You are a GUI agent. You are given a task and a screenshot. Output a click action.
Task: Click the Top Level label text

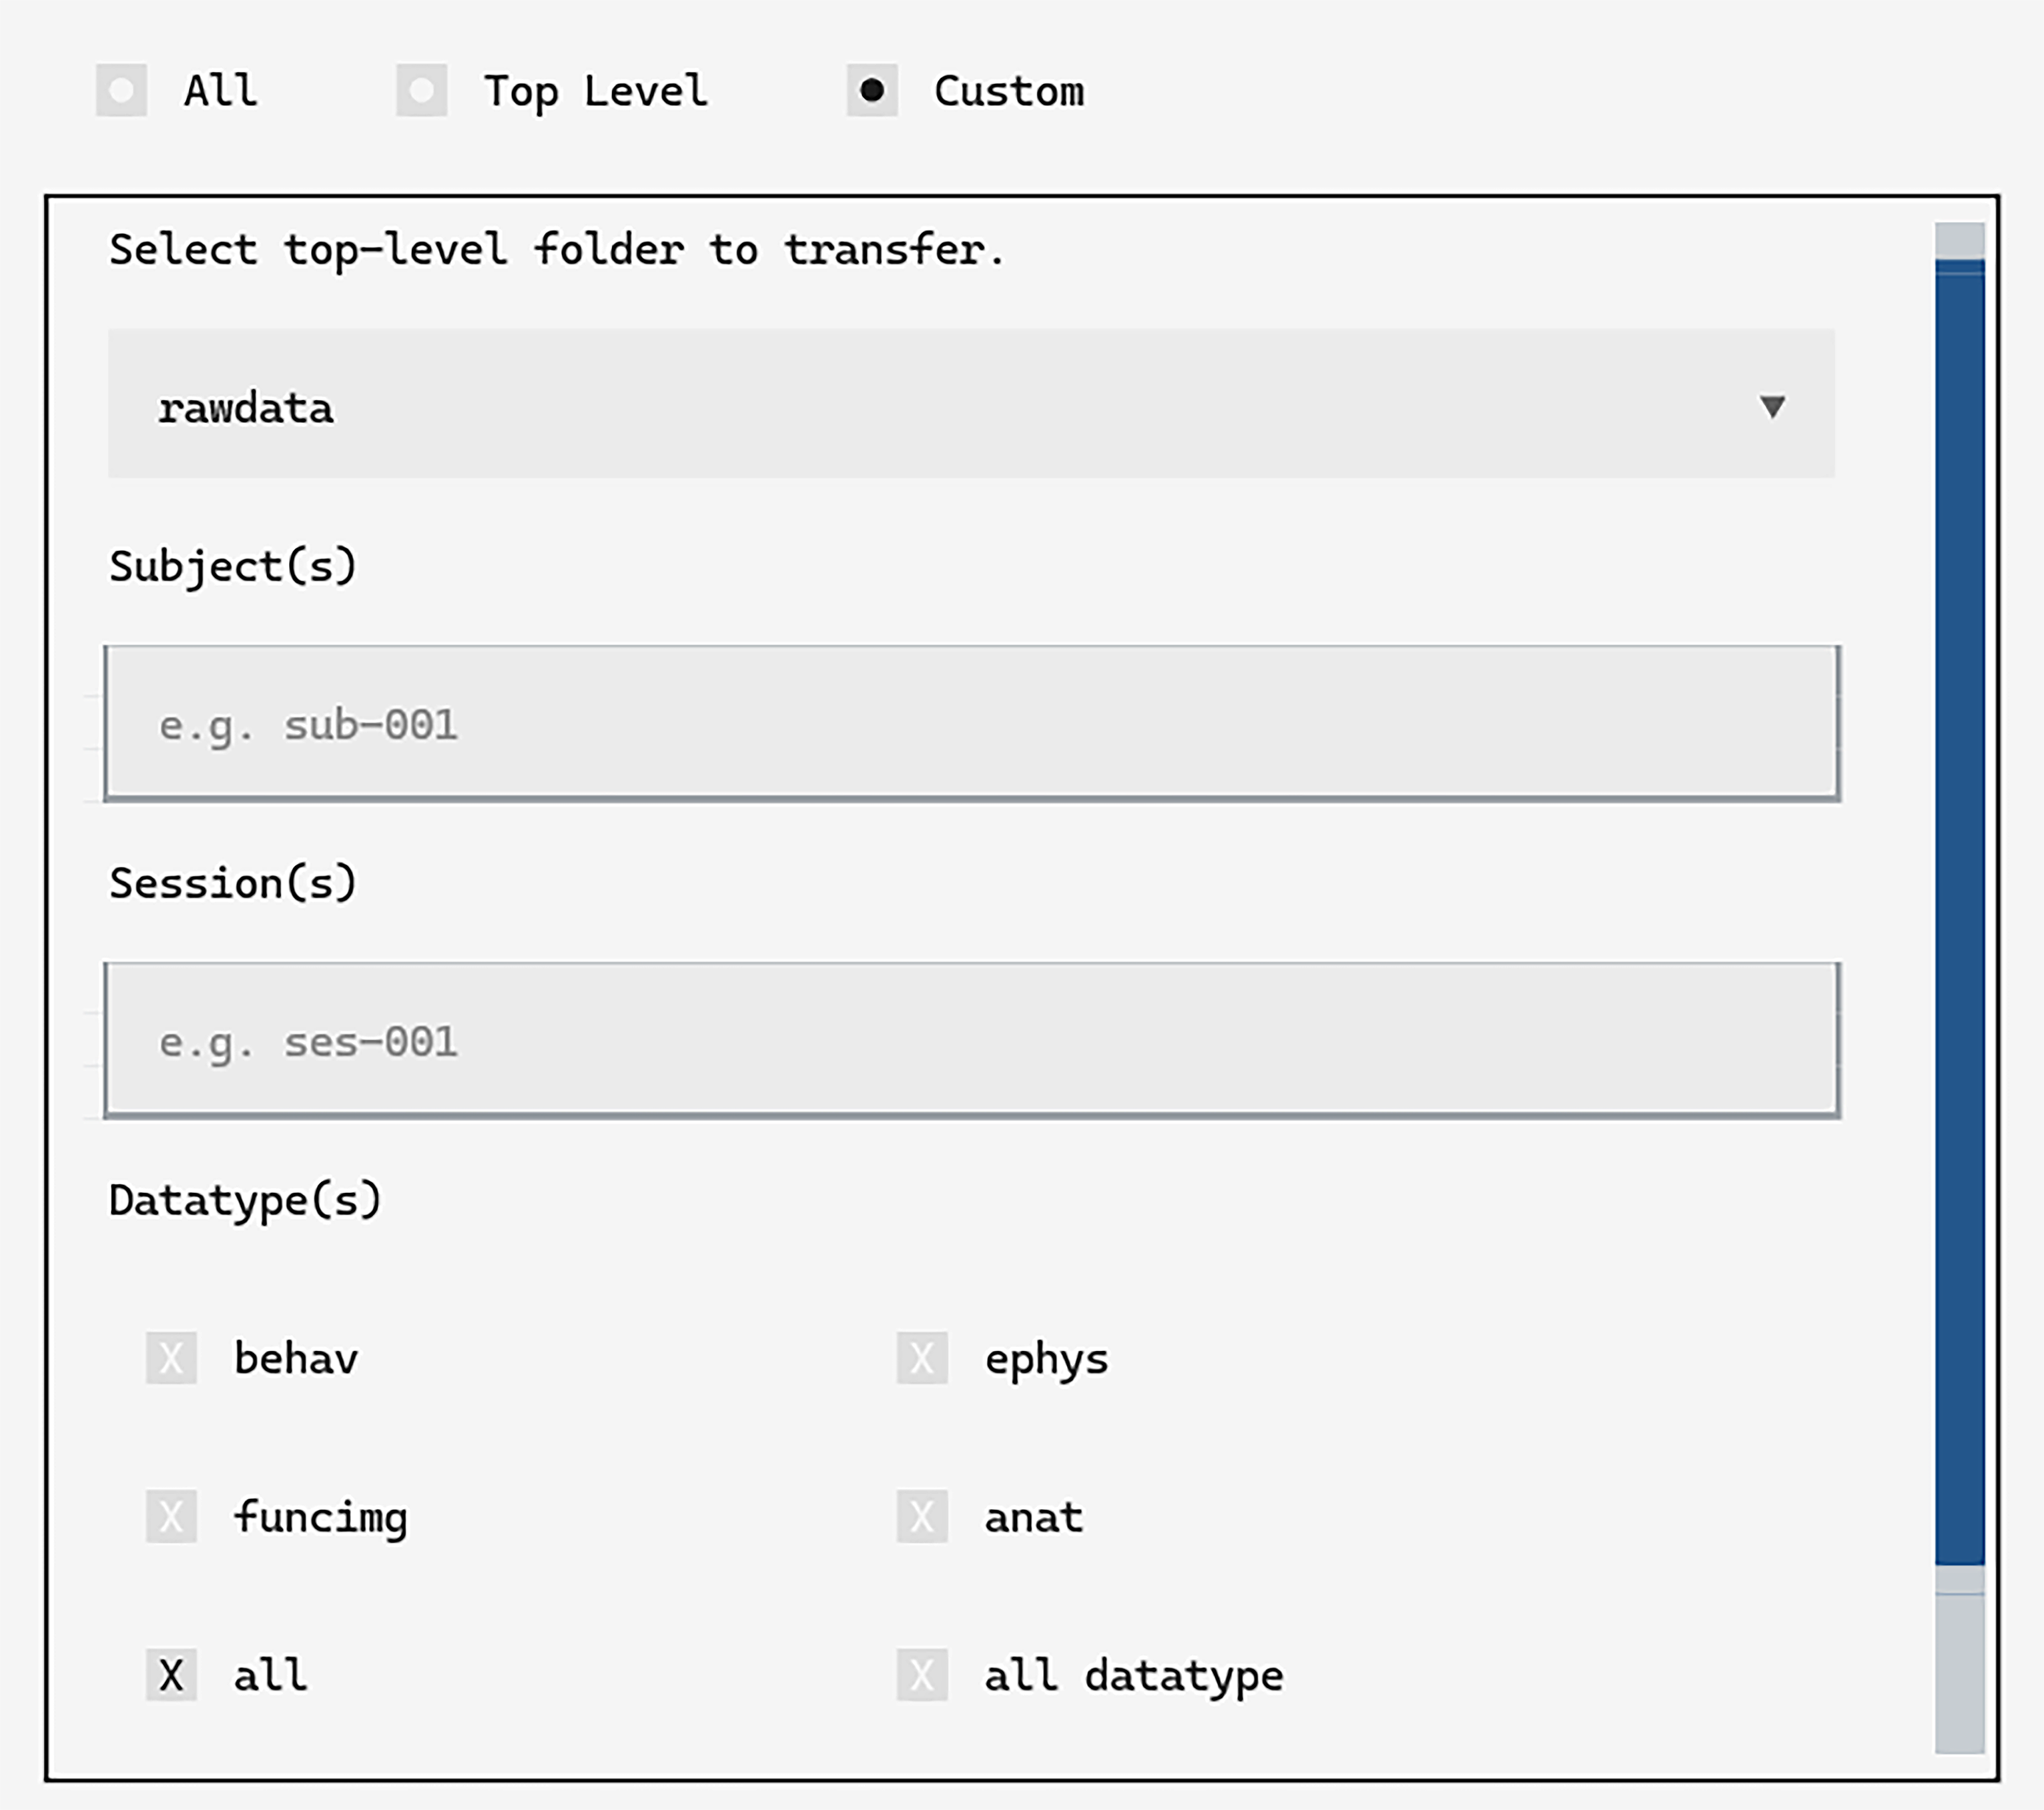click(x=595, y=91)
